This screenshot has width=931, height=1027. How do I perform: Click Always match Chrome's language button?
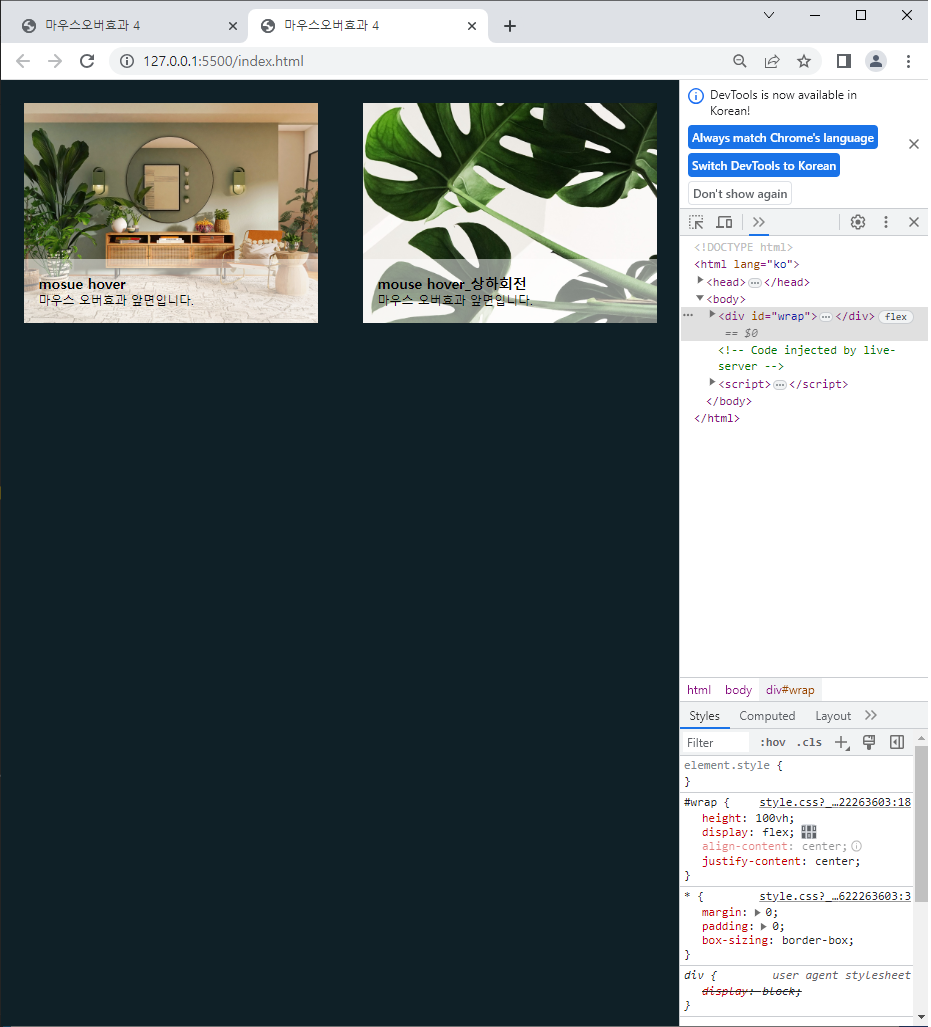783,138
